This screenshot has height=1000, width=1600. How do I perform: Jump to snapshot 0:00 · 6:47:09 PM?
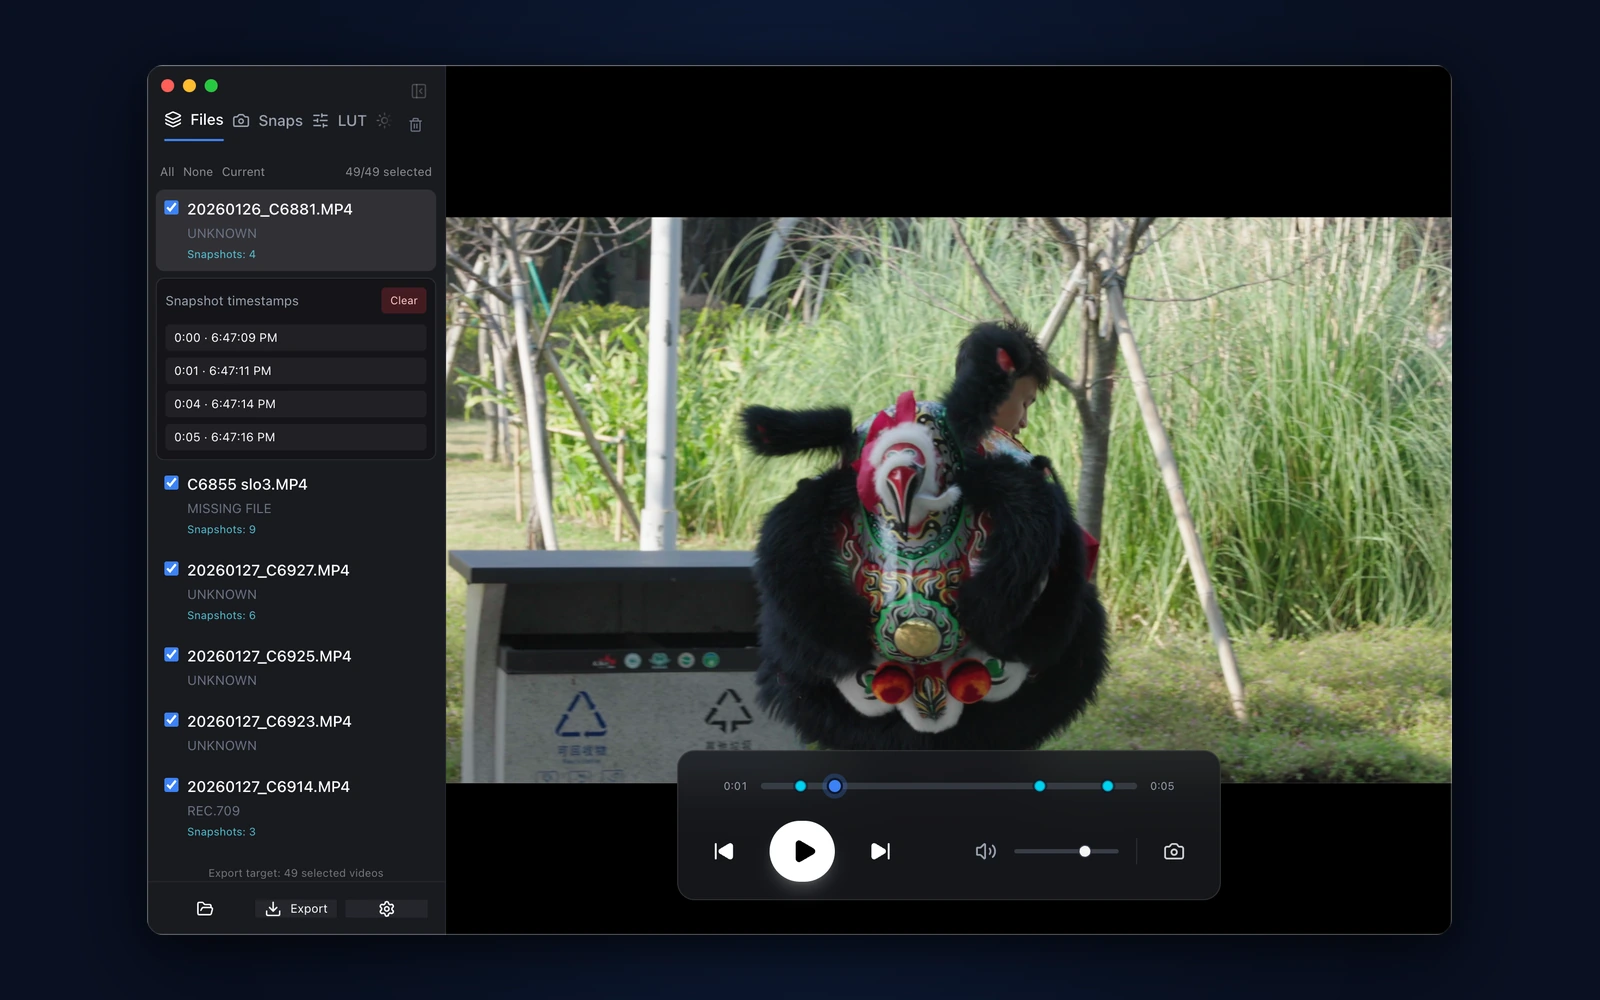296,338
